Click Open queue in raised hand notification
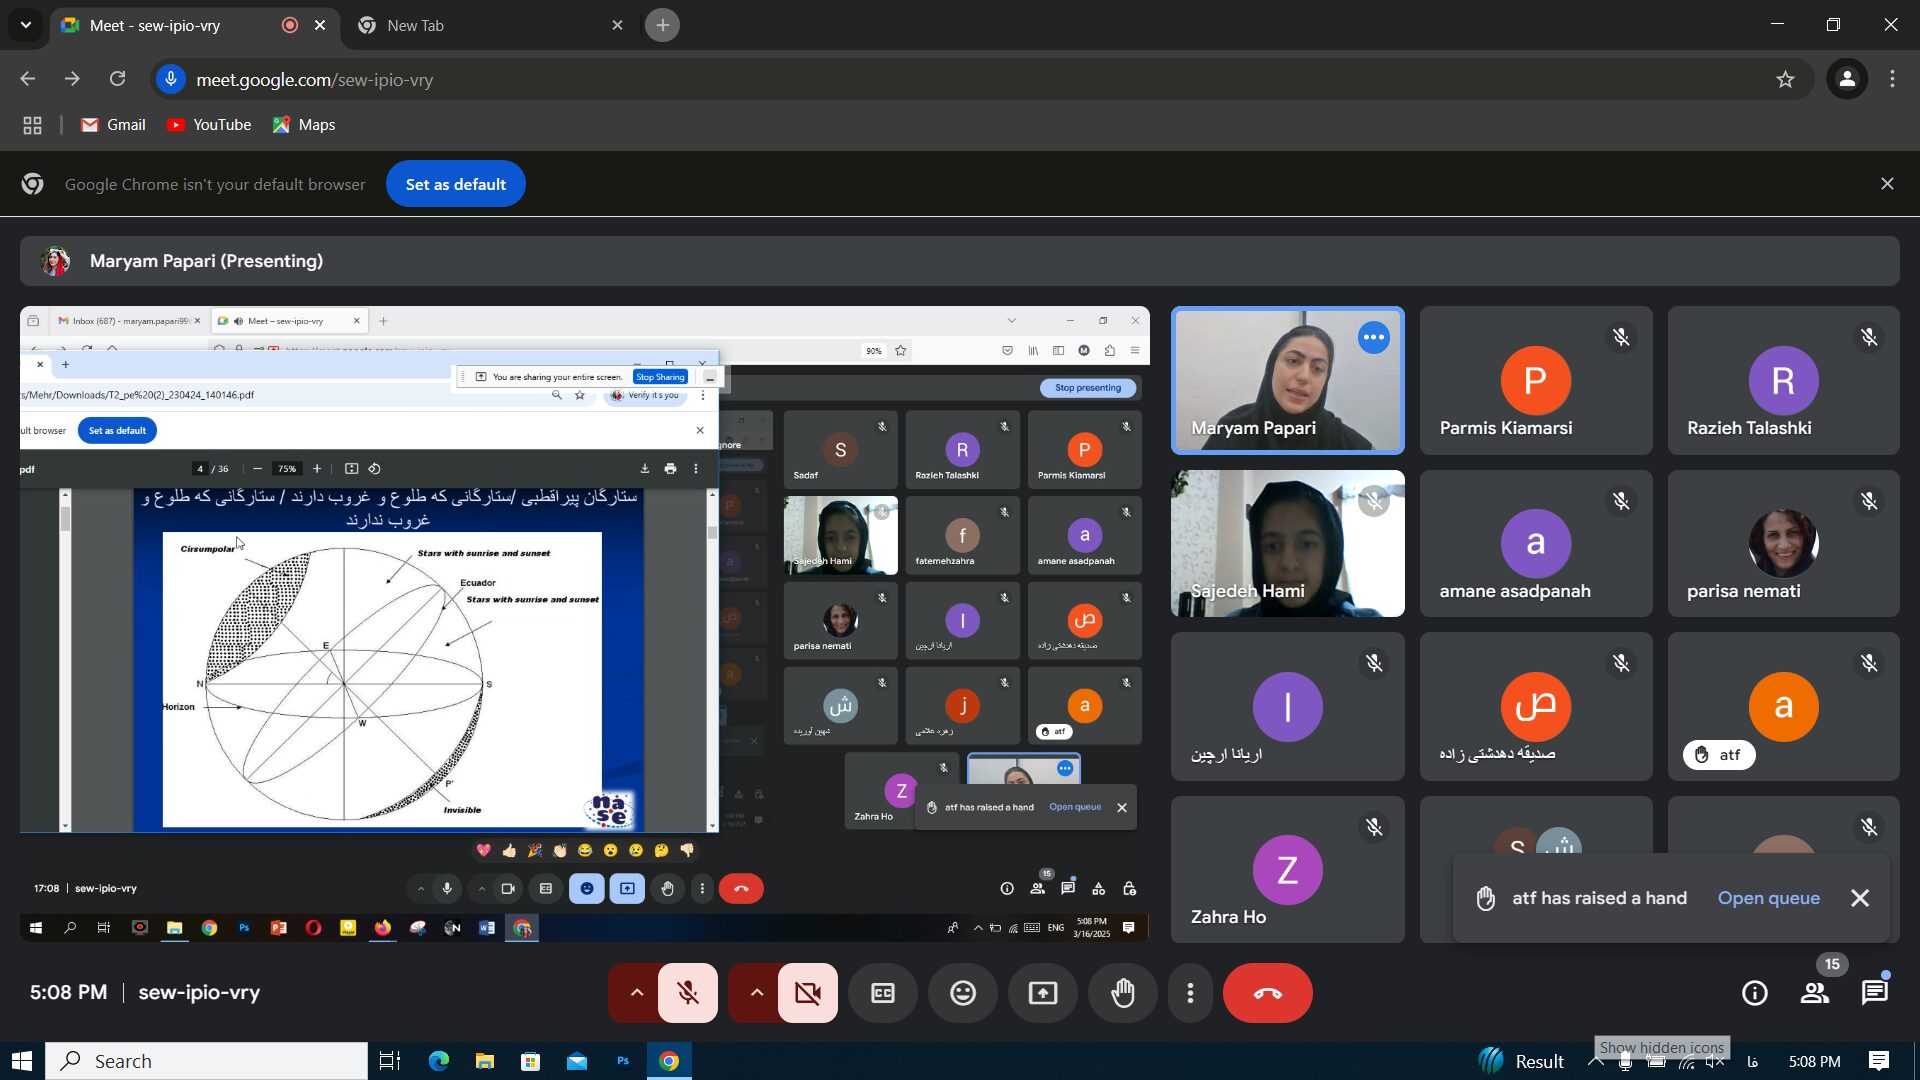The image size is (1920, 1080). pos(1768,898)
